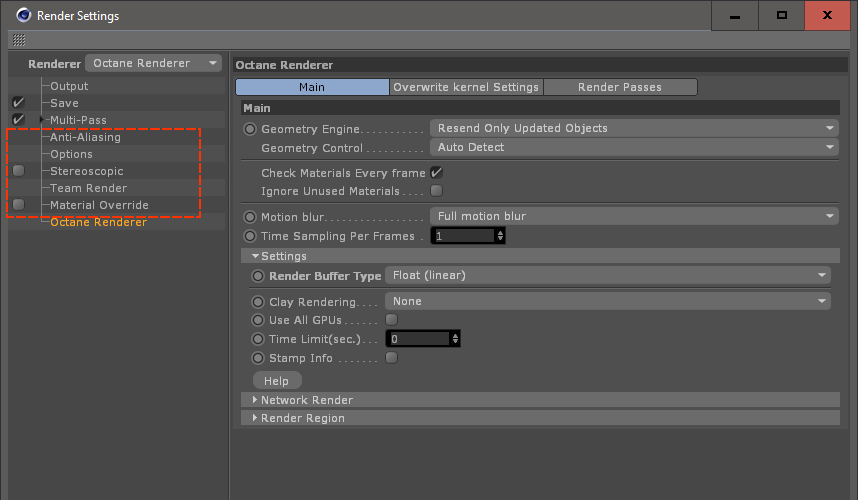
Task: Click keyframe dot beside Clay Rendering
Action: tap(259, 302)
